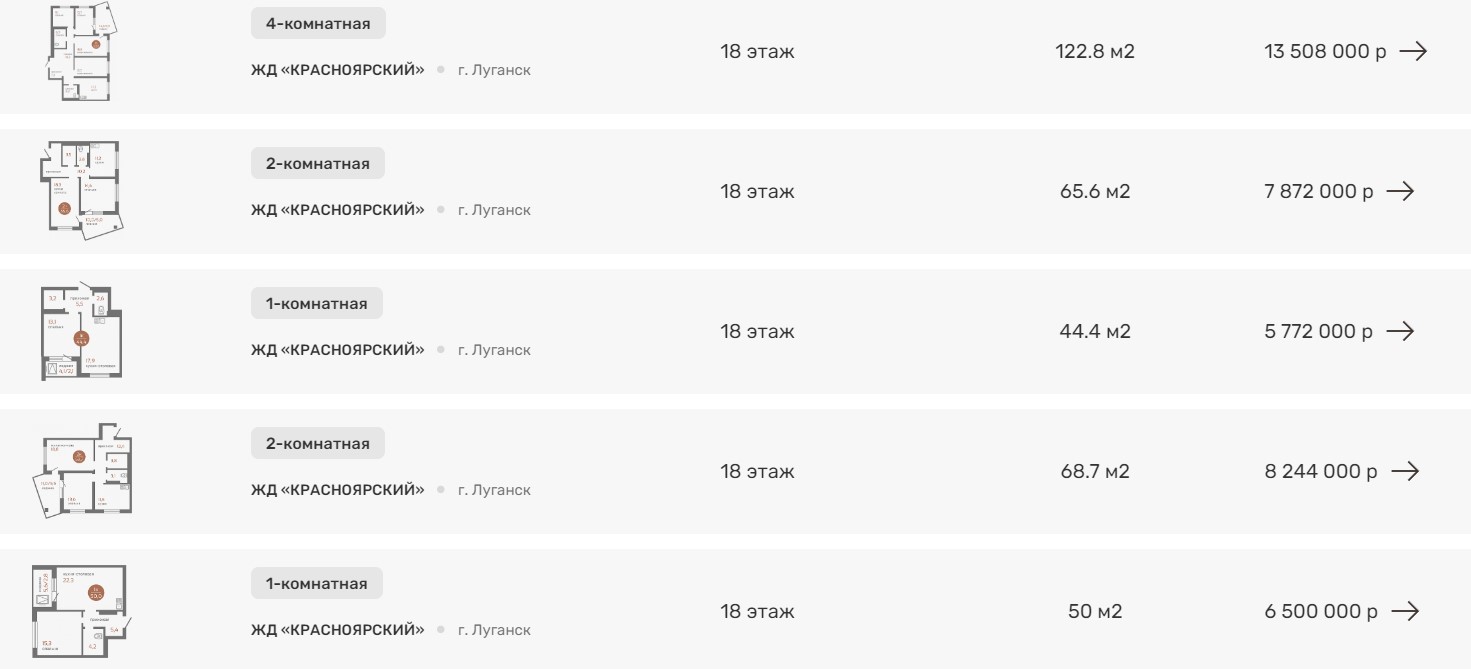Image resolution: width=1471 pixels, height=669 pixels.
Task: Open ЖД «КРАСНОЯРСКИЙ» link in the 122.8 м2 row
Action: 337,70
